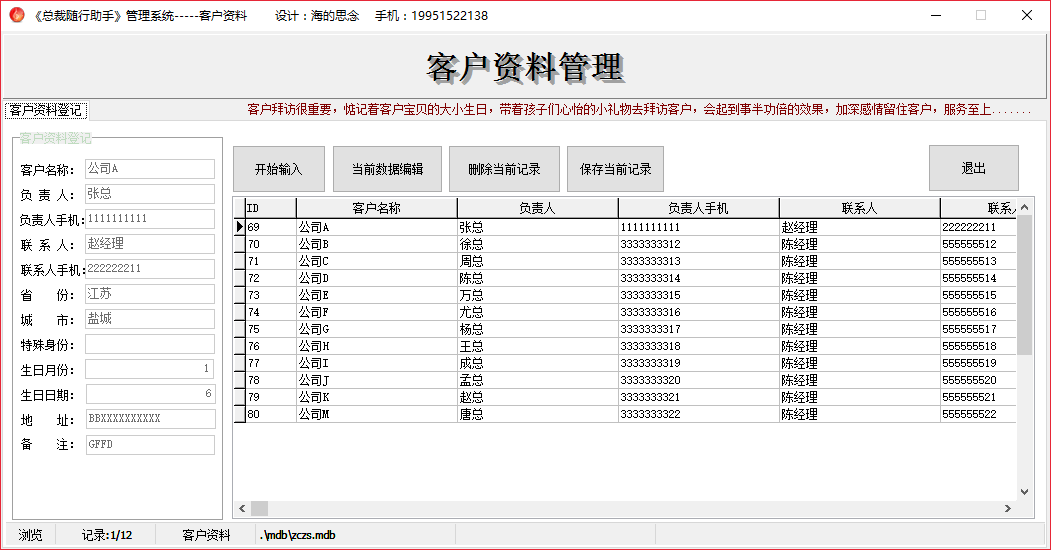Click the contact phone cell 555555518
The width and height of the screenshot is (1051, 550).
coord(978,346)
